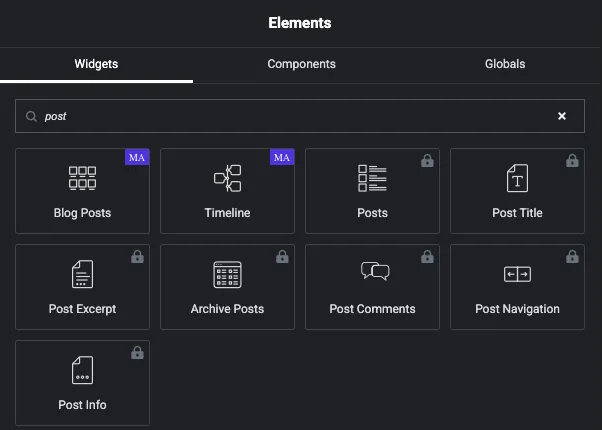This screenshot has width=602, height=430.
Task: Clear the widget search with X
Action: coord(562,116)
